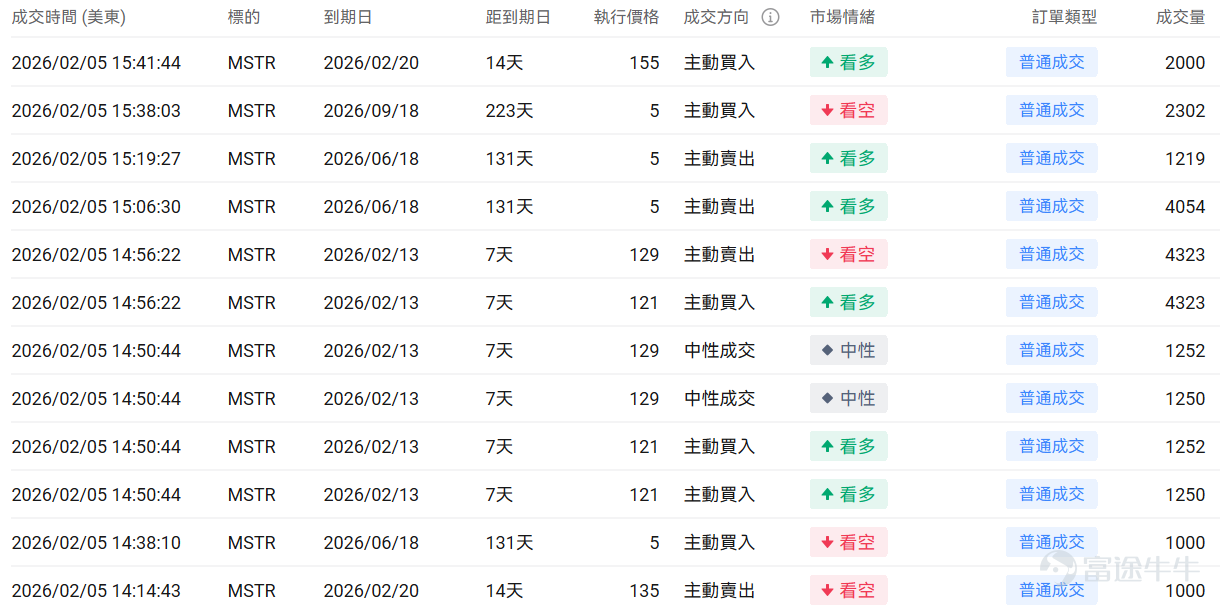The width and height of the screenshot is (1220, 605).
Task: Click the timestamp 2026/02/05 15:38:03
Action: coord(96,111)
